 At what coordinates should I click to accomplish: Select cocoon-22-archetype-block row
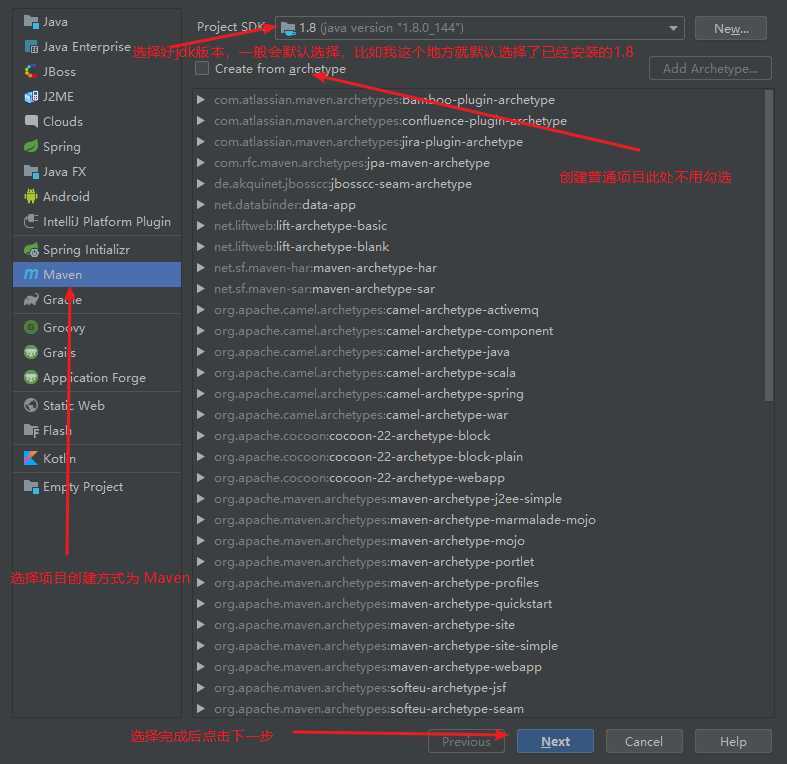tap(478, 436)
